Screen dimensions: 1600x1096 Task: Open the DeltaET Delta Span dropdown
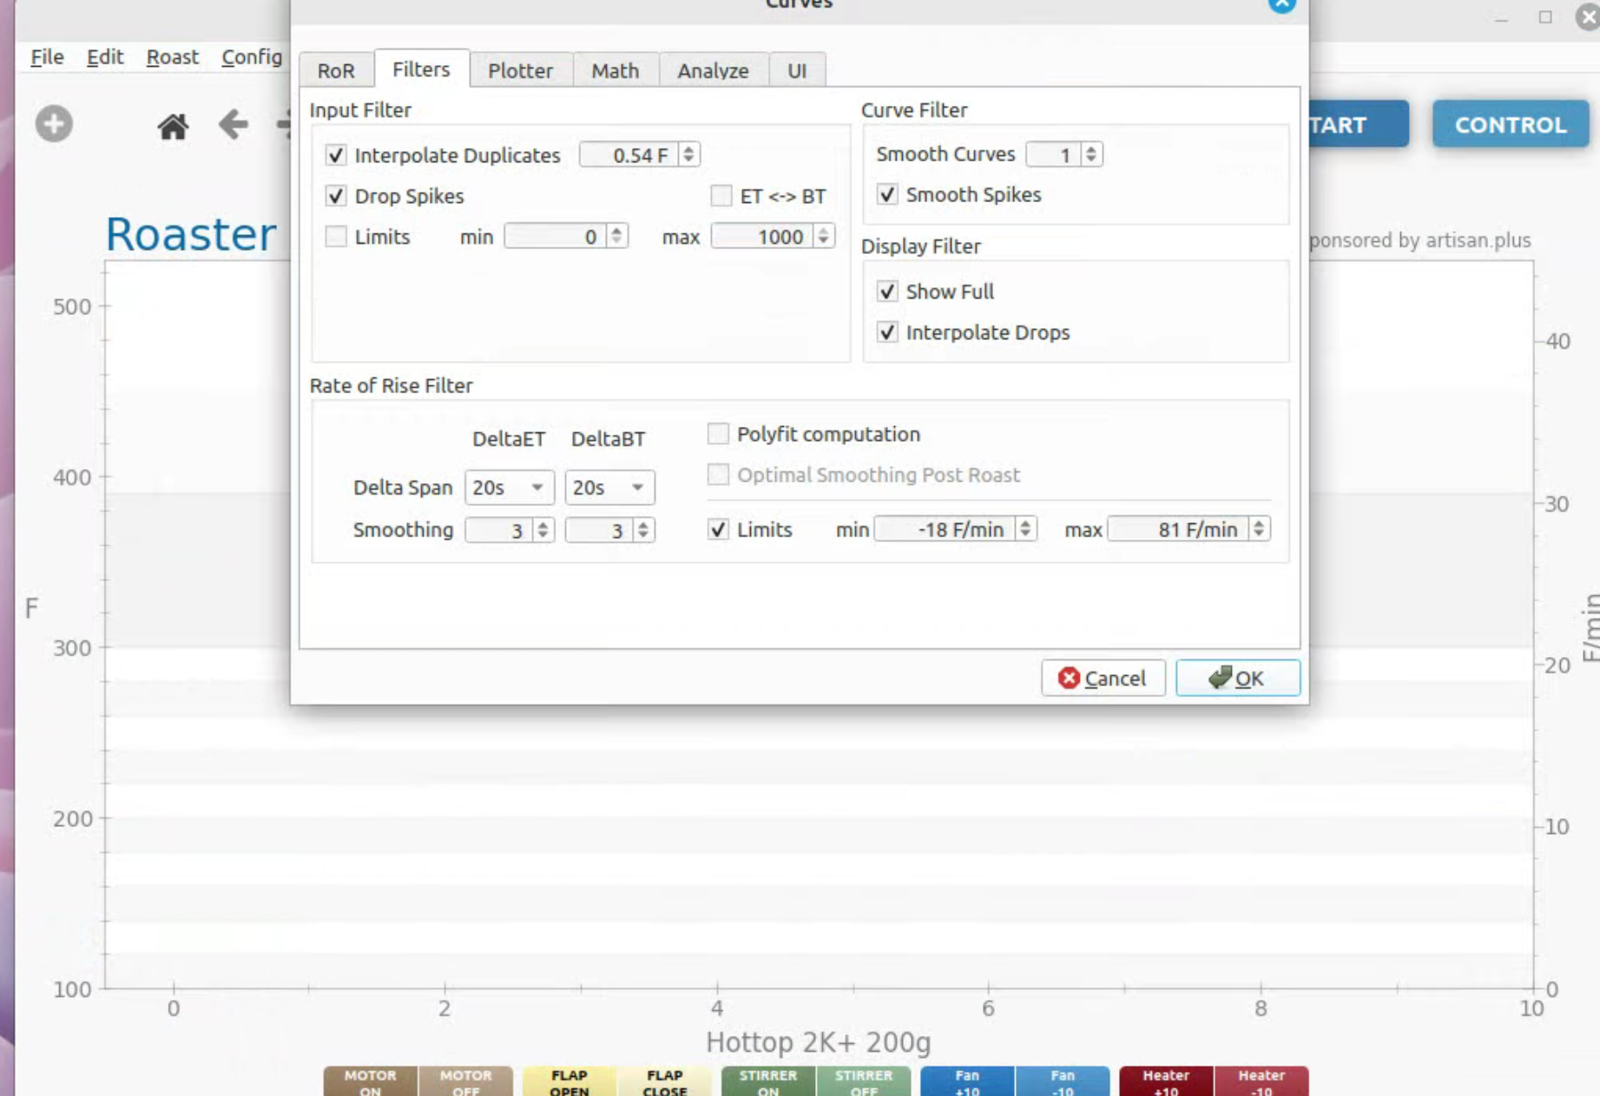509,488
